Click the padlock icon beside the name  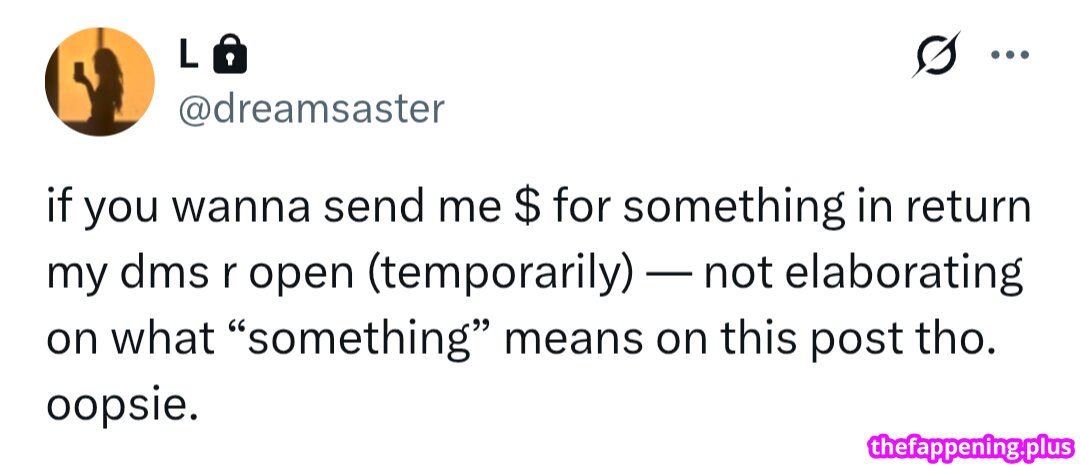pyautogui.click(x=231, y=58)
